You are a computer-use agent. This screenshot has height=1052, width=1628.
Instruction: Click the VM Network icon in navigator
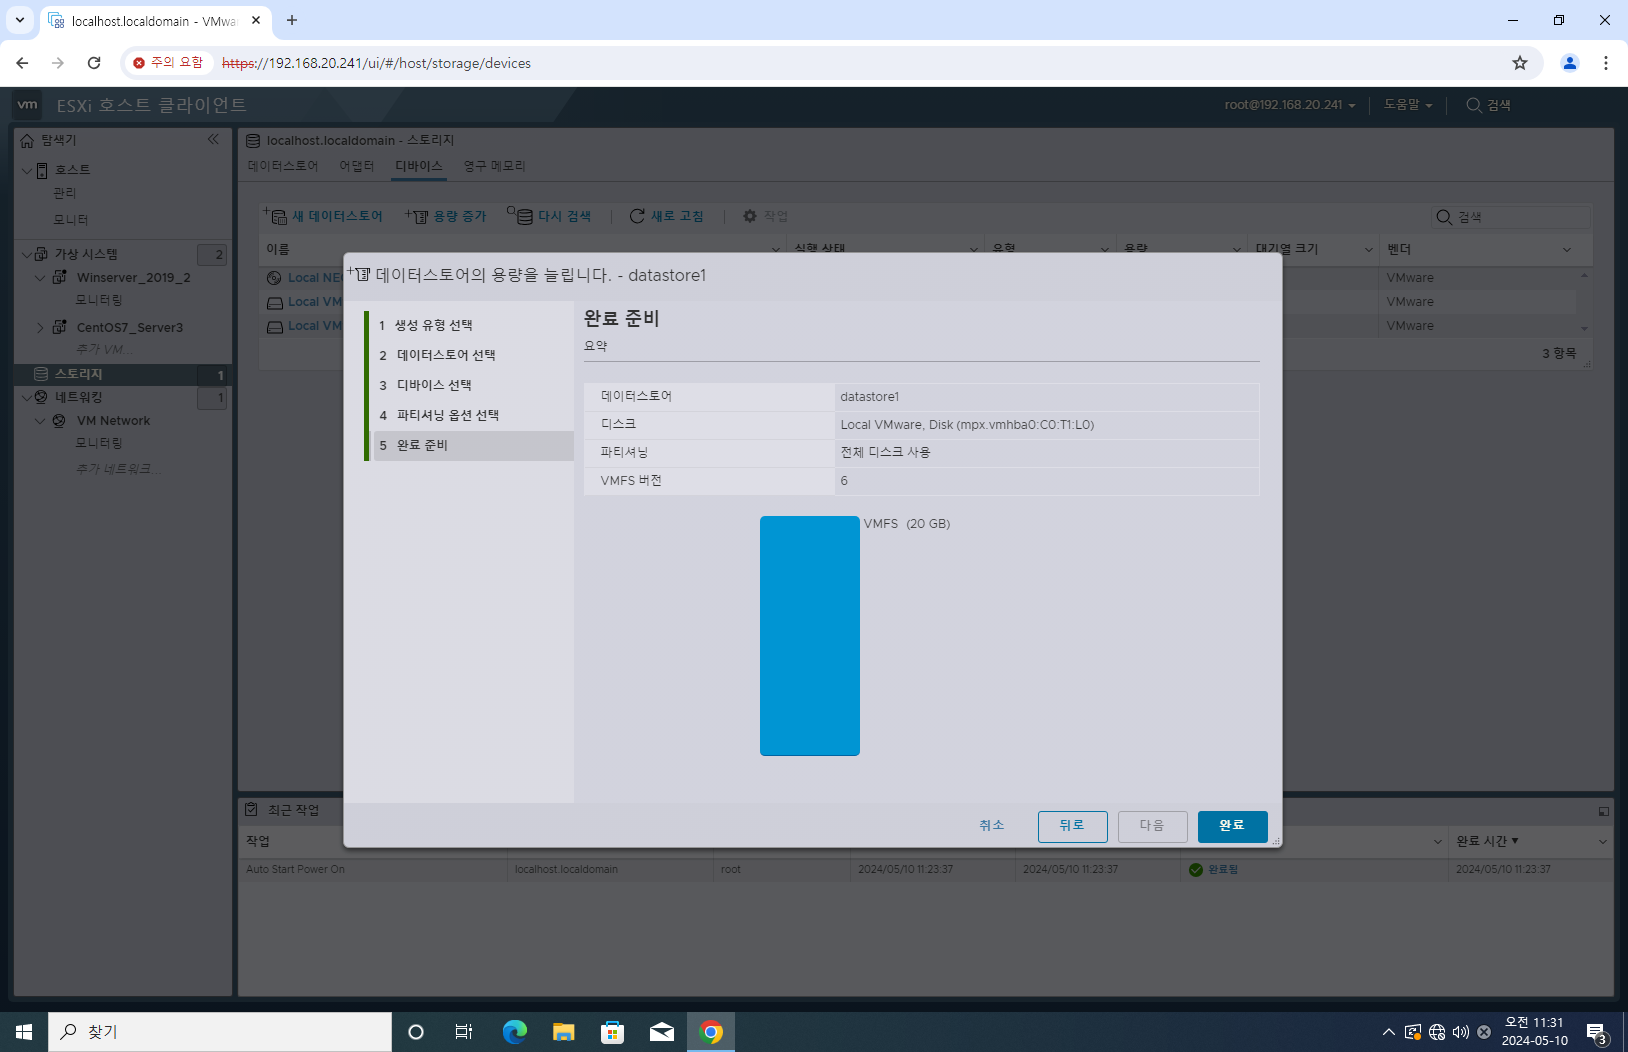pyautogui.click(x=59, y=421)
